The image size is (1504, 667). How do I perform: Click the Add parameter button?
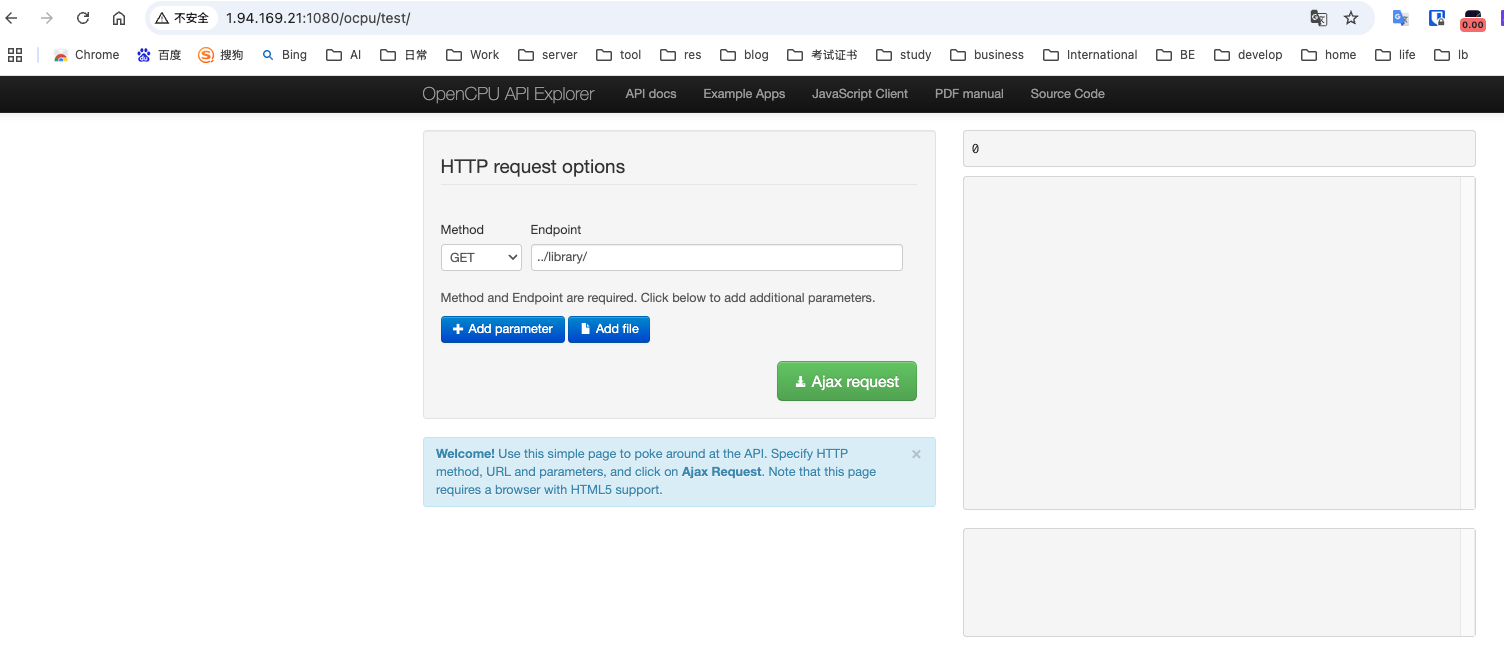coord(502,329)
